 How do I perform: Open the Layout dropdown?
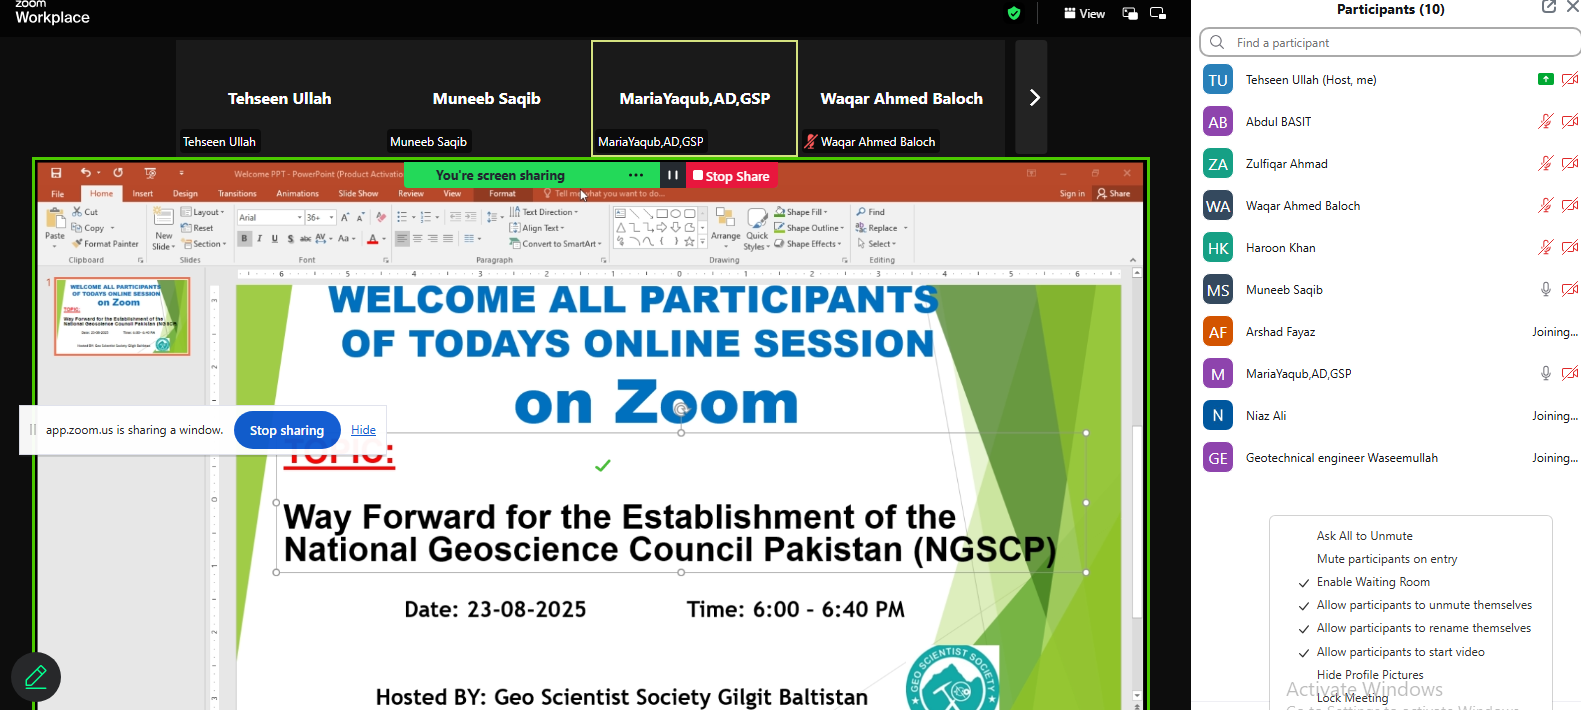203,212
